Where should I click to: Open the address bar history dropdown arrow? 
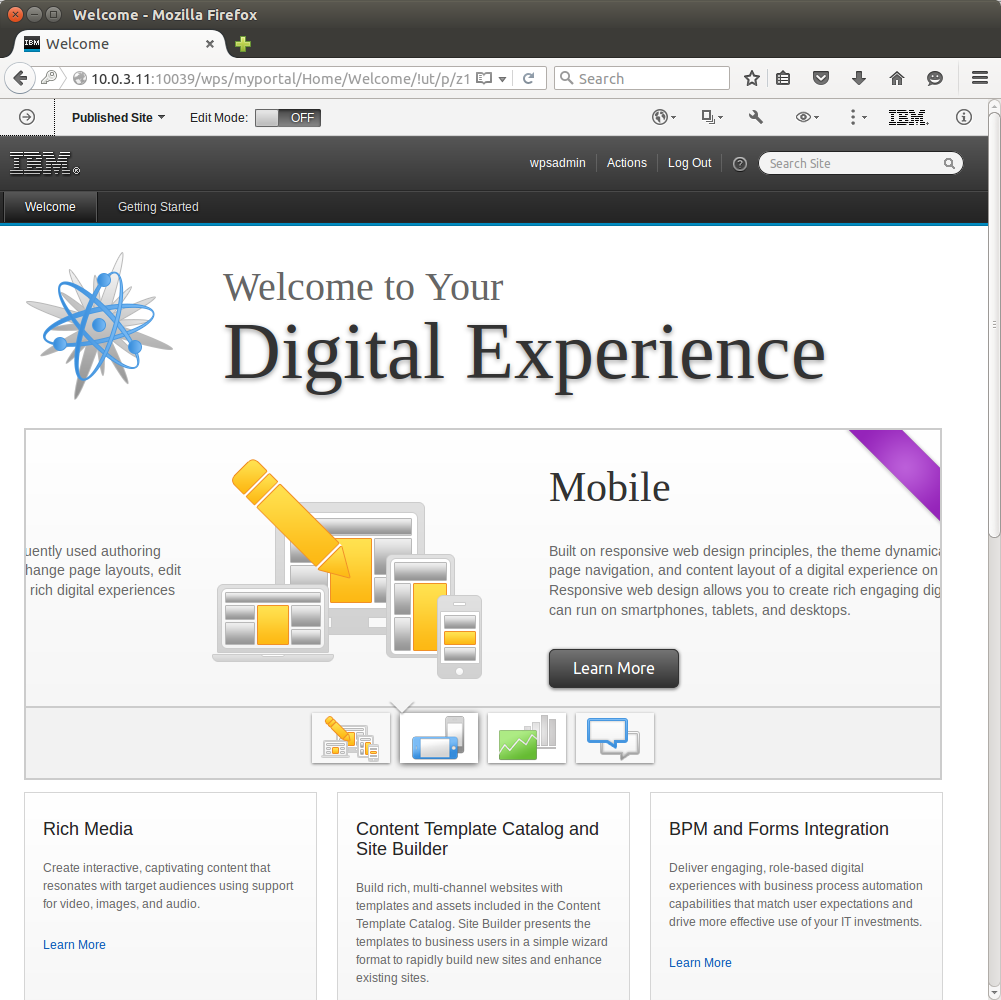tap(502, 79)
